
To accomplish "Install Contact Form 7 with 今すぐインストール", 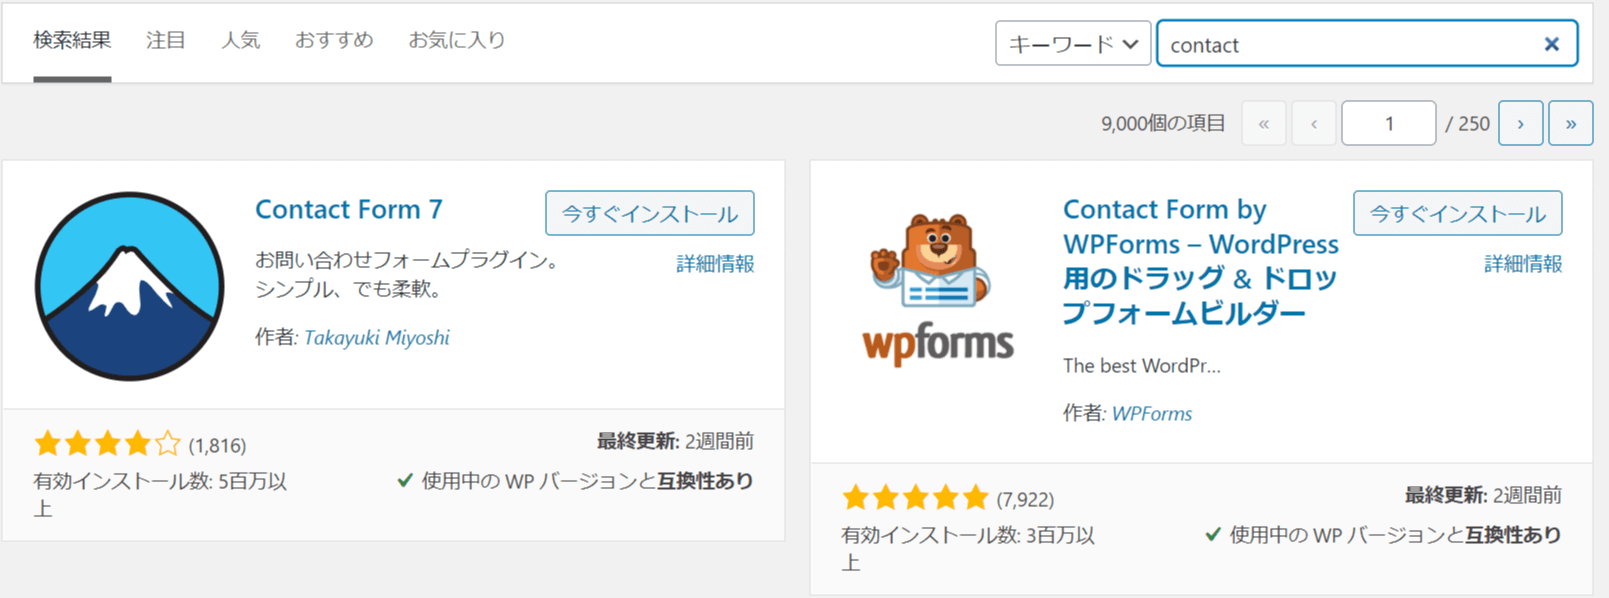I will point(650,213).
